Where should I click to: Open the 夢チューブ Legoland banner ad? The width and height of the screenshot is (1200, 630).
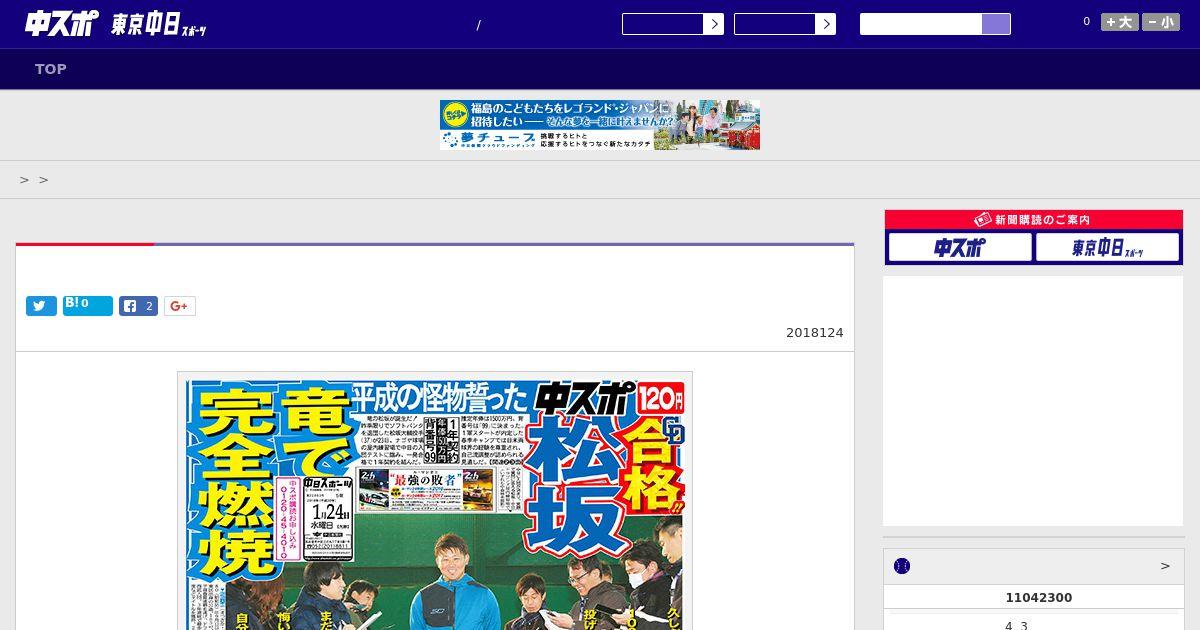[x=600, y=125]
